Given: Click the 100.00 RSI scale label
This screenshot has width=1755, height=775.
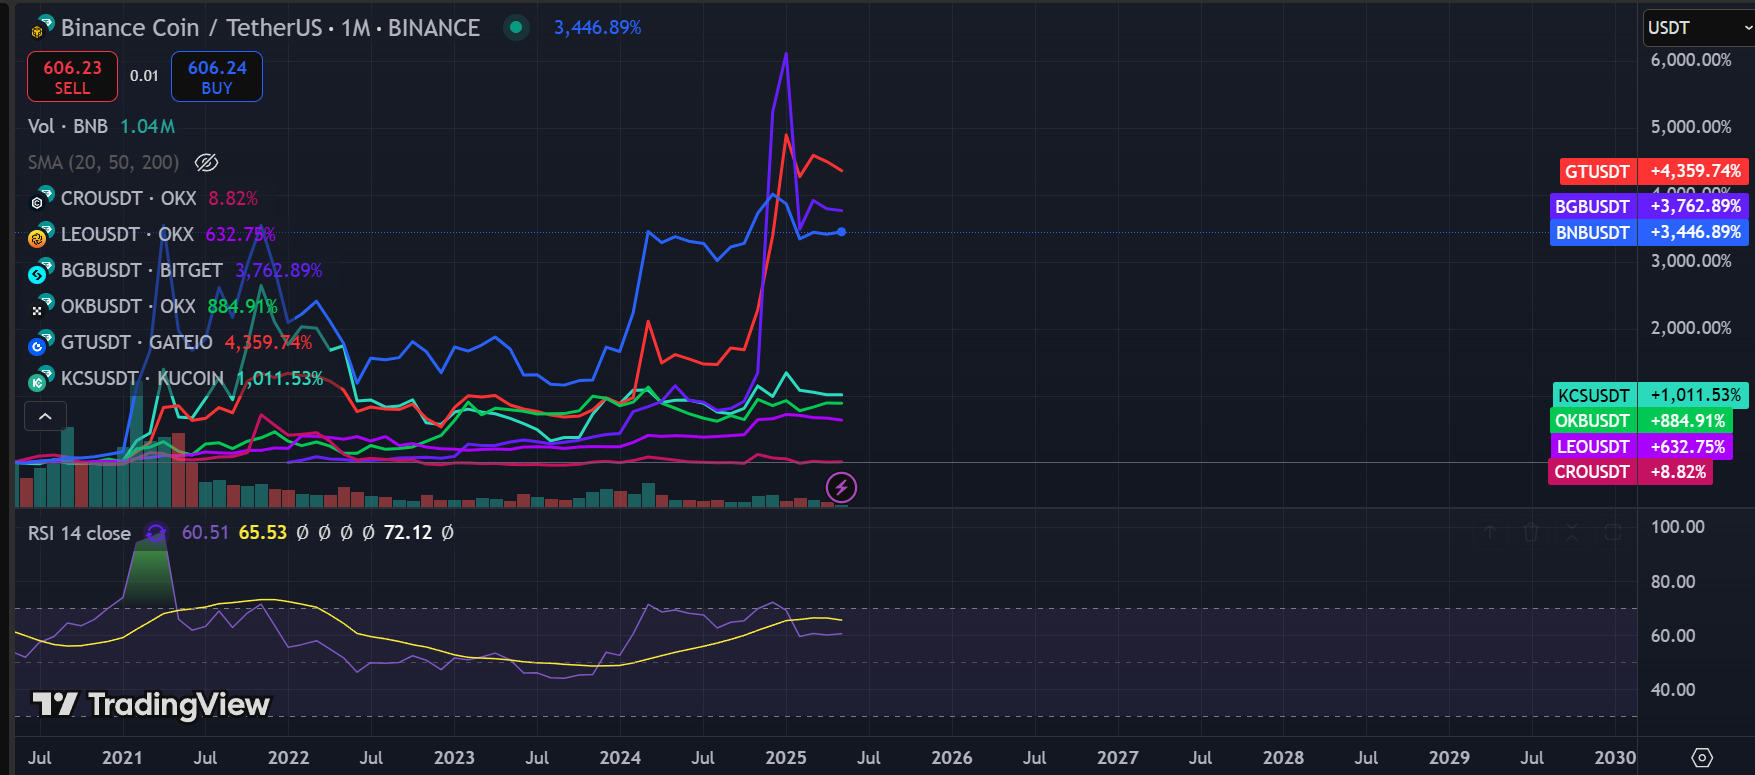Looking at the screenshot, I should tap(1678, 527).
